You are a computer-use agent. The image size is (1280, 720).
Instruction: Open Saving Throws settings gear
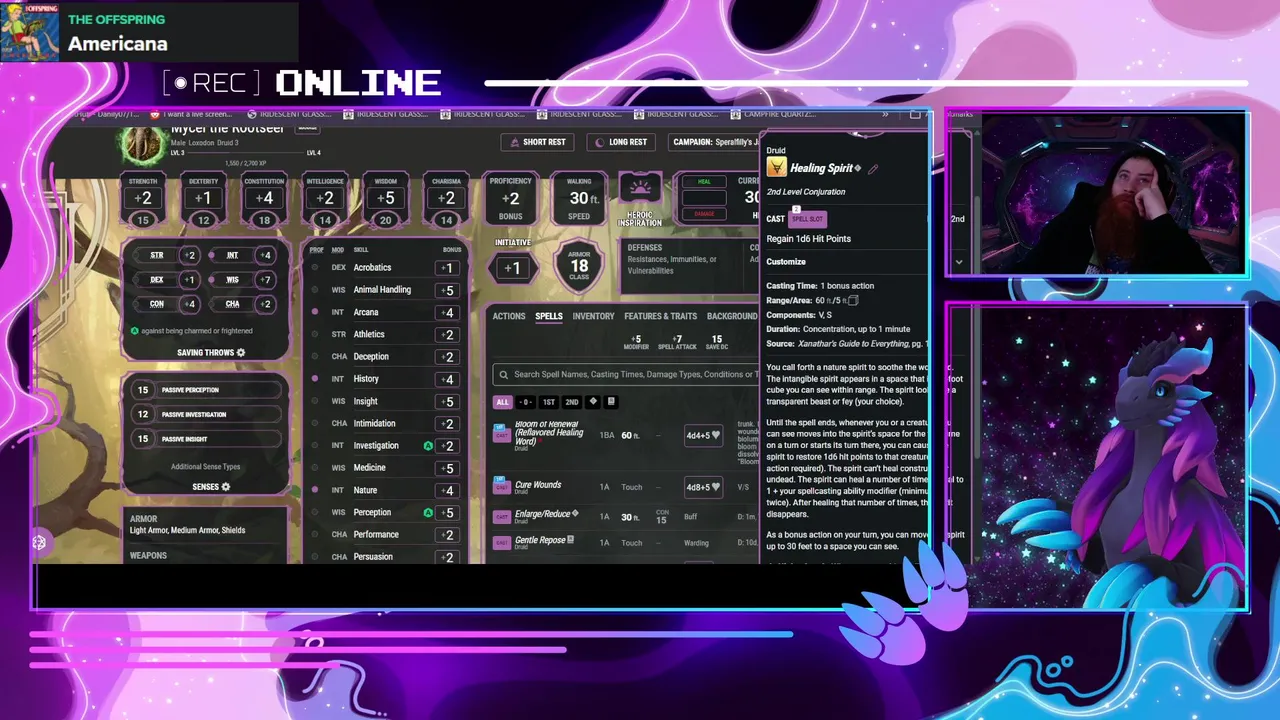tap(241, 353)
